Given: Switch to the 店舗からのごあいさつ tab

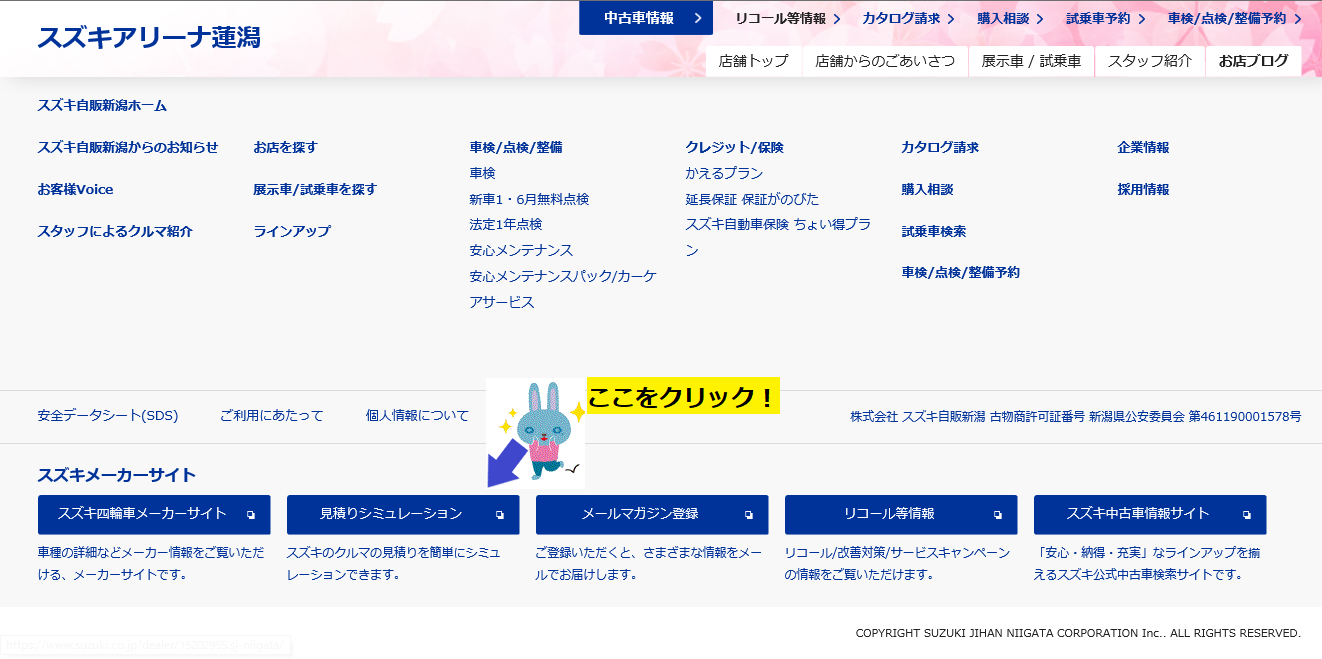Looking at the screenshot, I should click(x=885, y=61).
